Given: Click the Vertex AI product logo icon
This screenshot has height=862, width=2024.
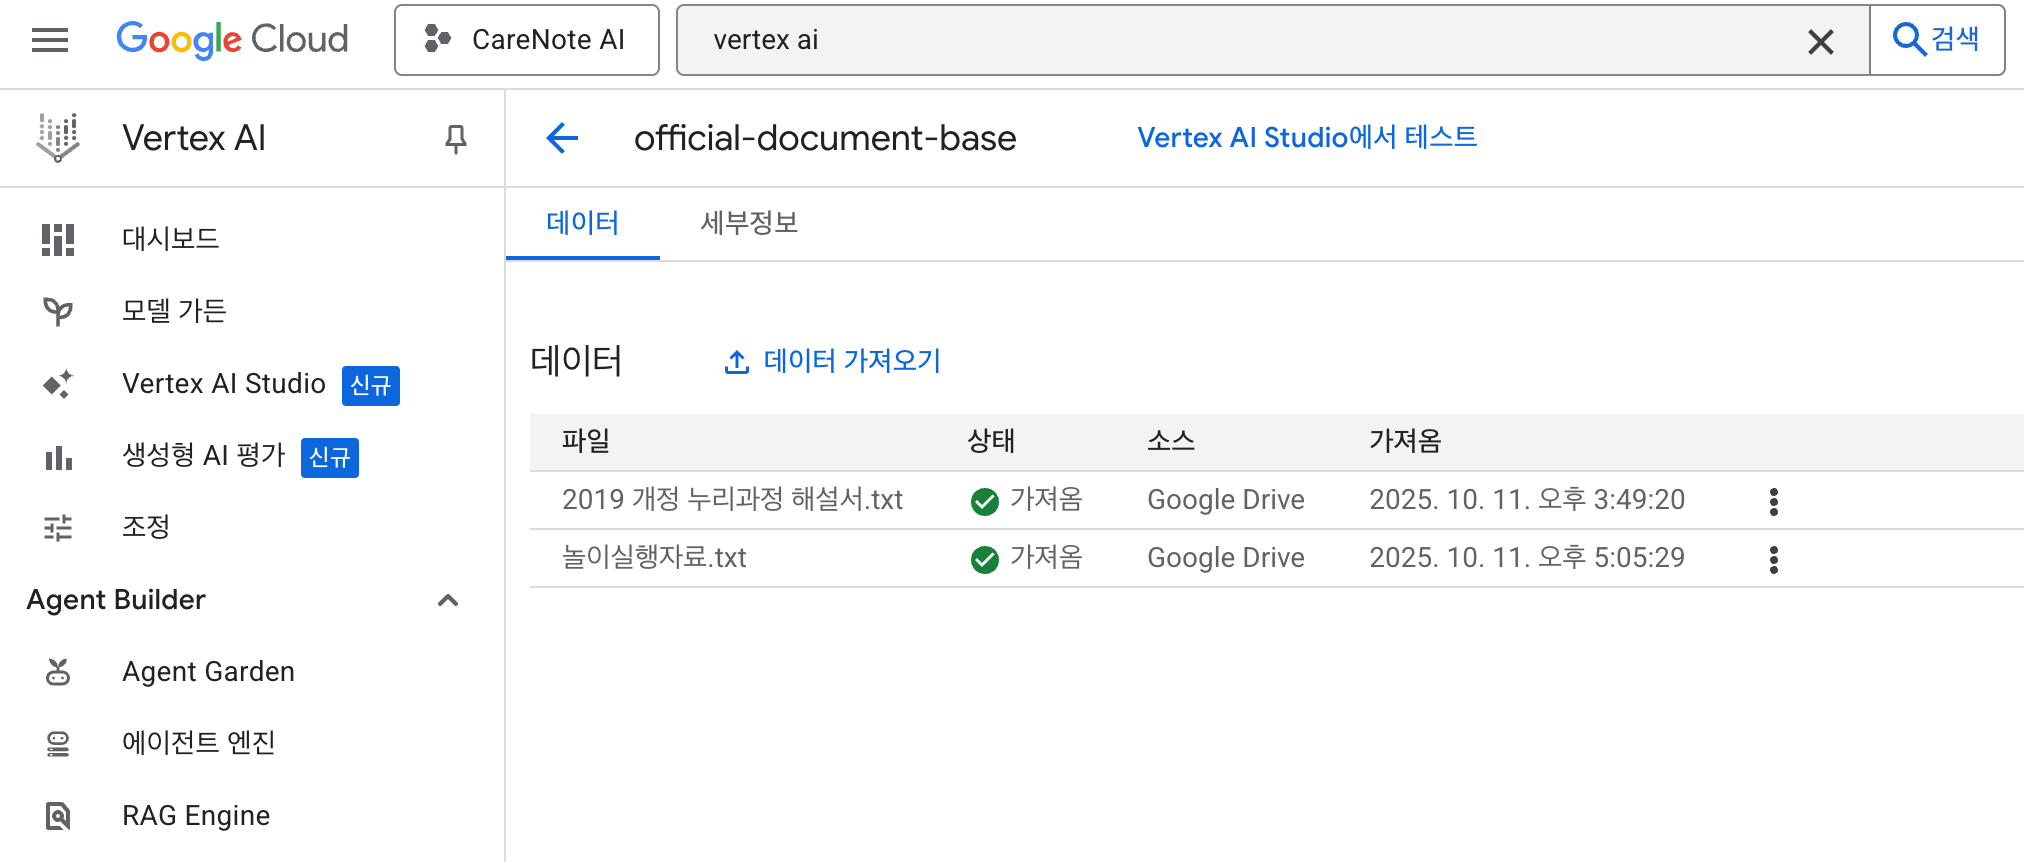Looking at the screenshot, I should tap(58, 138).
